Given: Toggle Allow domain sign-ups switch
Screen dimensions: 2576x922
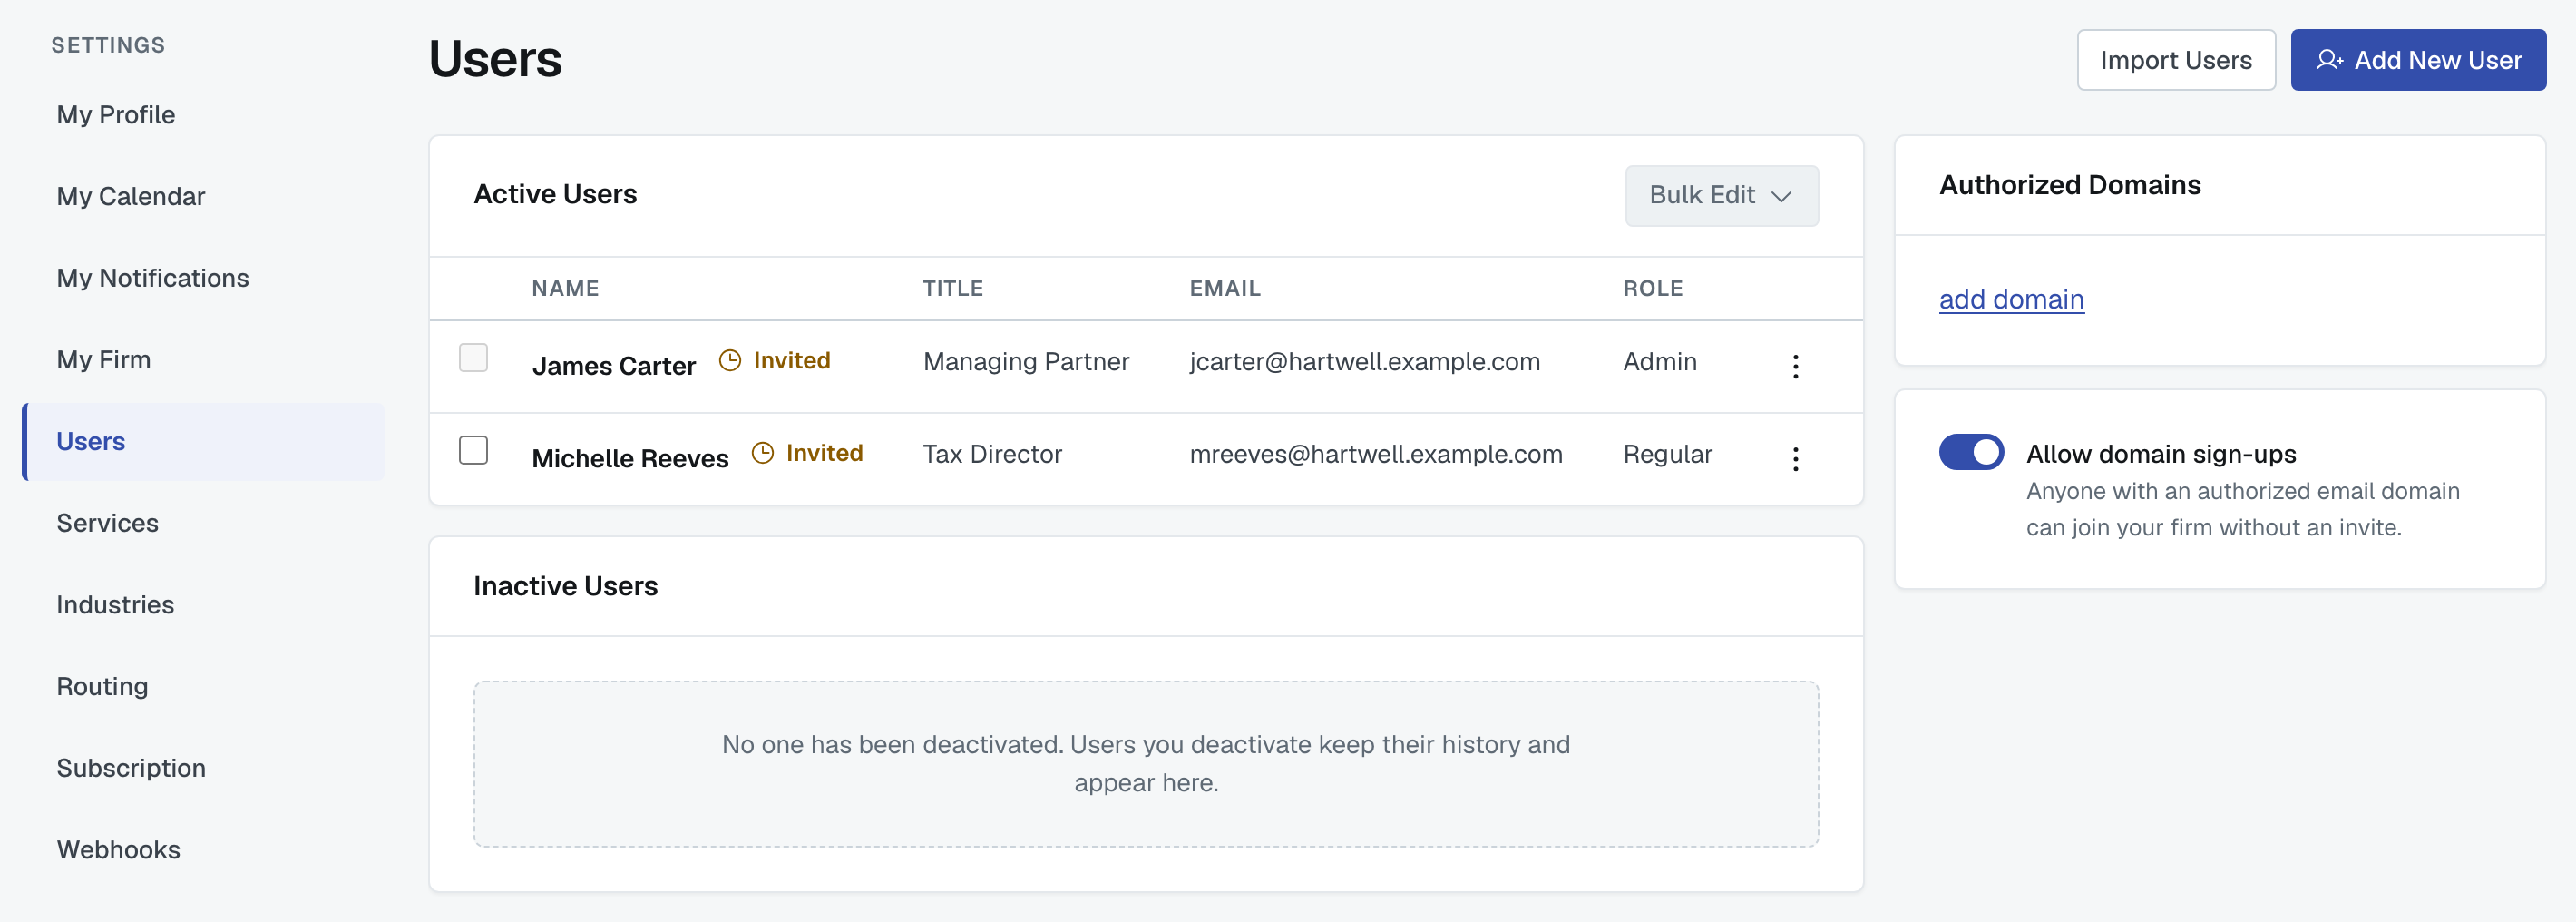Looking at the screenshot, I should click(1971, 452).
